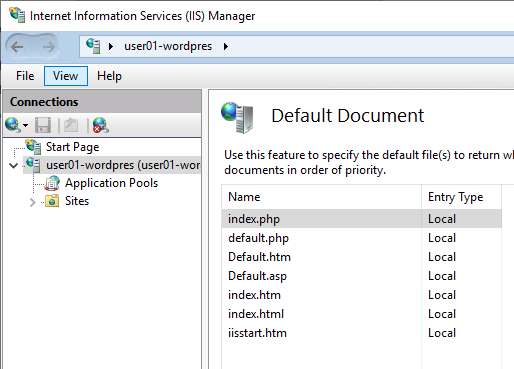The width and height of the screenshot is (514, 369).
Task: Open the View menu
Action: point(66,76)
